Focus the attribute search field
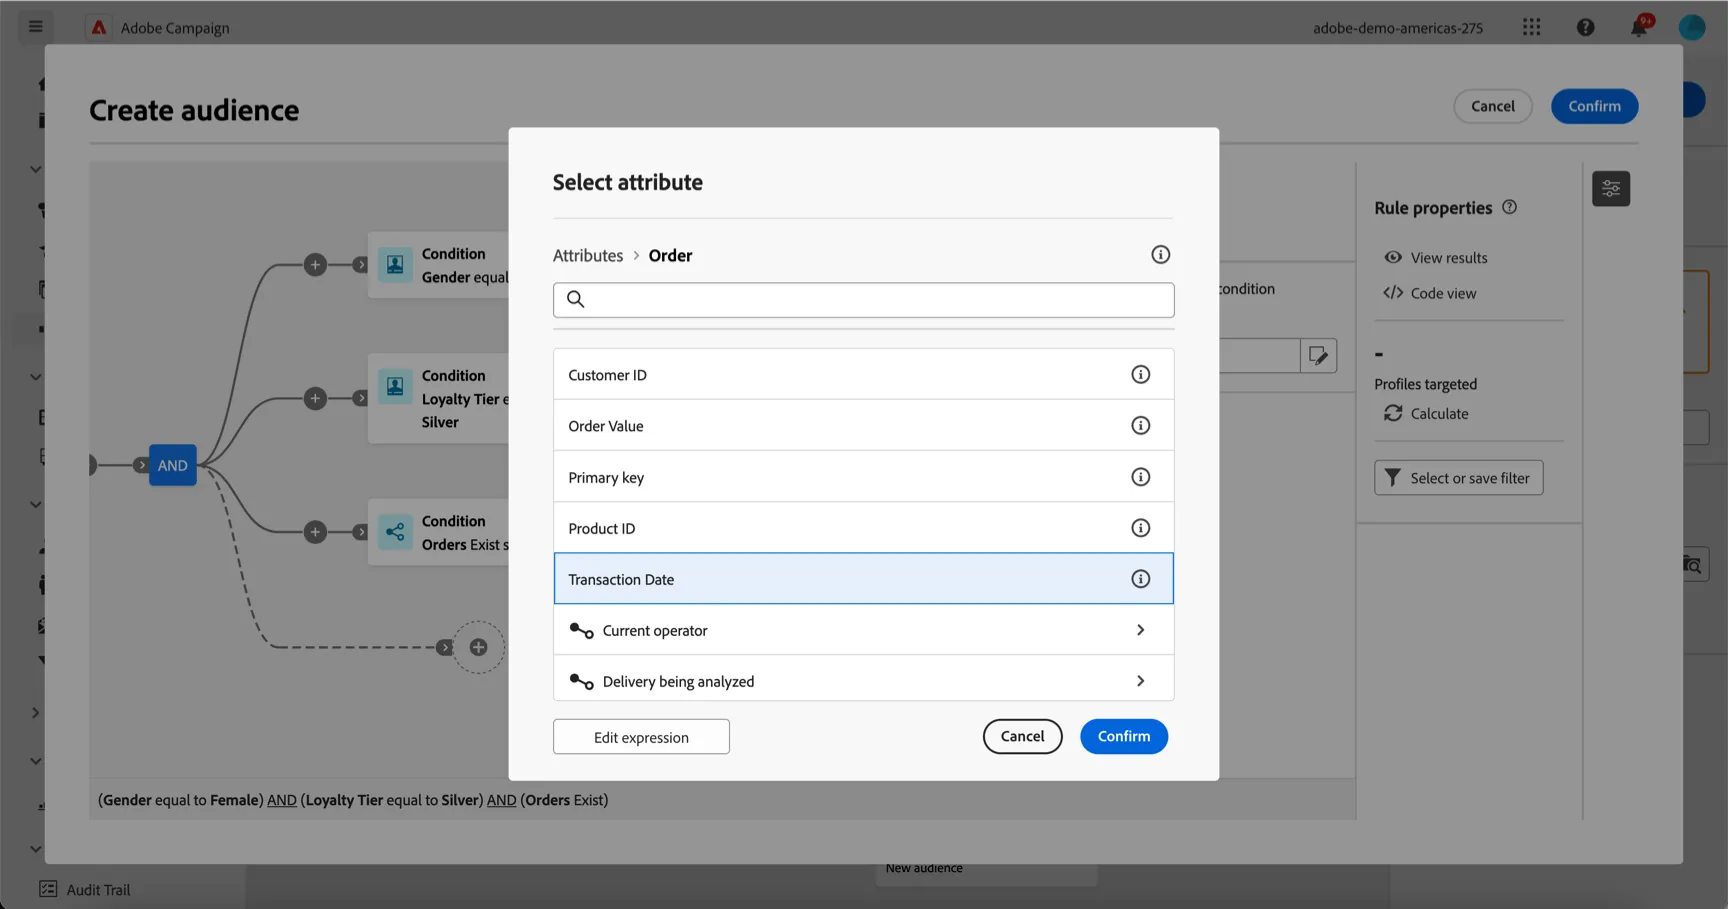The height and width of the screenshot is (909, 1728). [863, 300]
